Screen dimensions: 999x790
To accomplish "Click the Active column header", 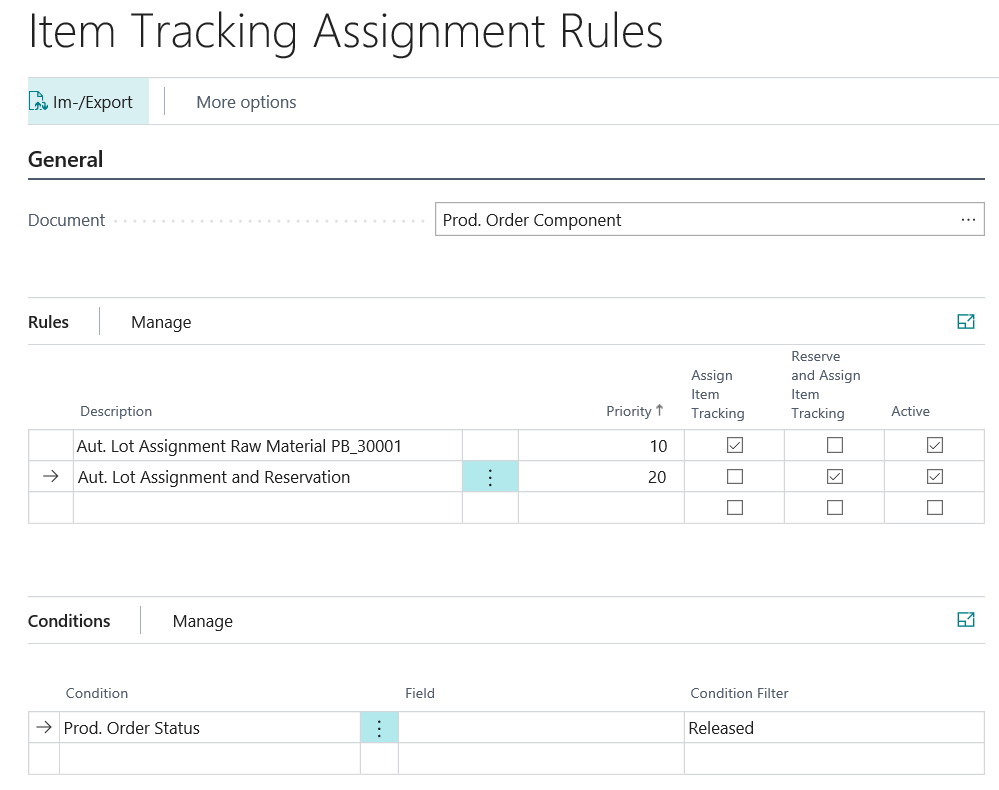I will 910,411.
